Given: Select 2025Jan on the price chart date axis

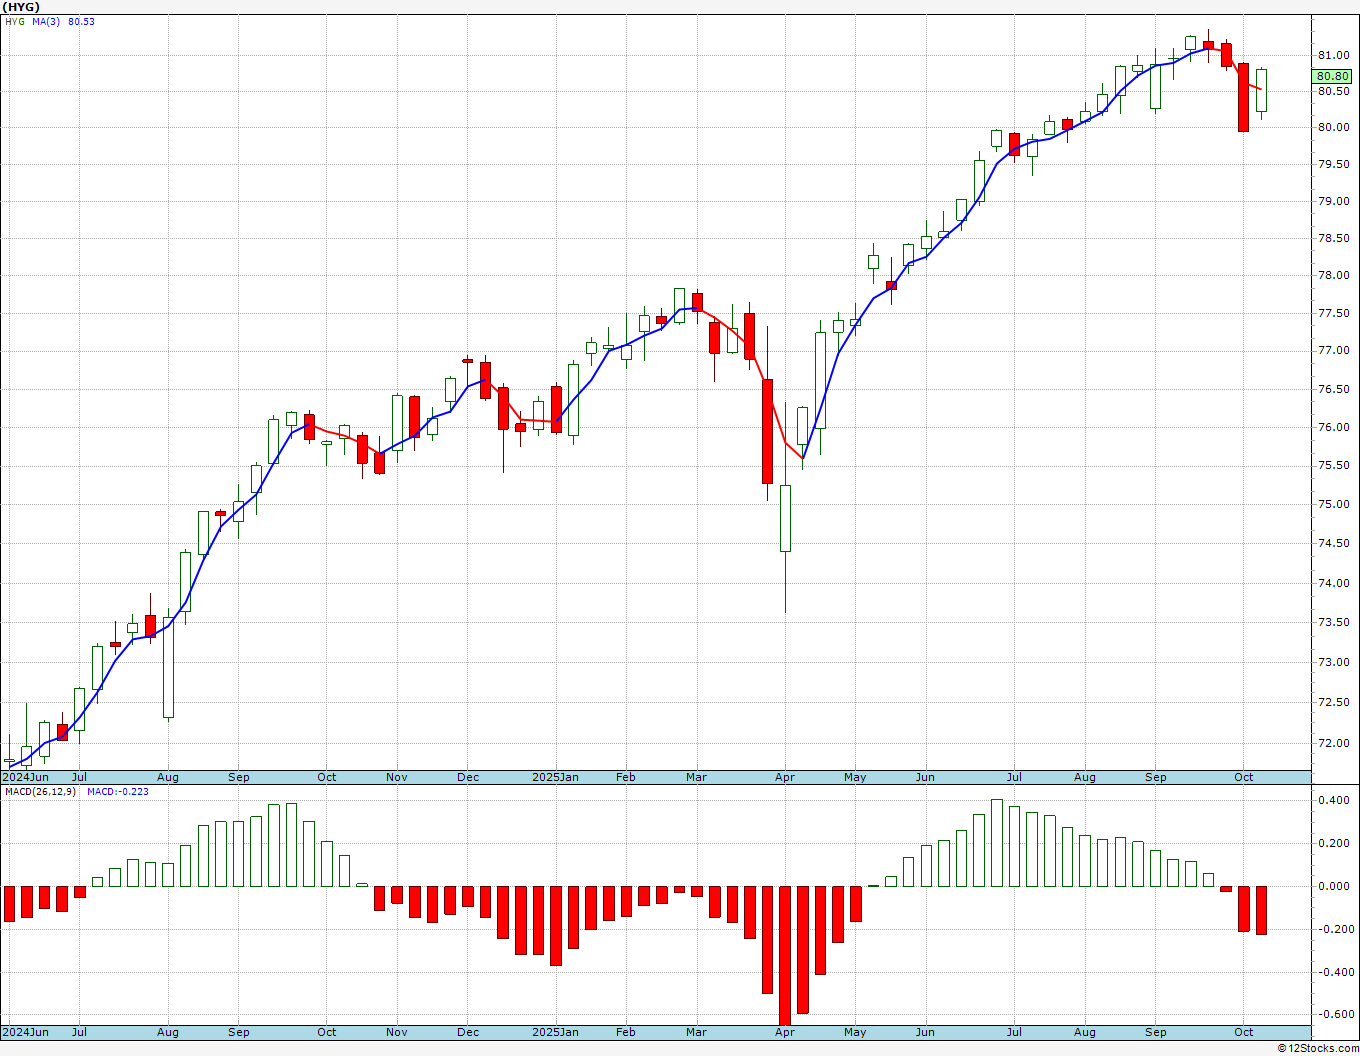Looking at the screenshot, I should 555,777.
